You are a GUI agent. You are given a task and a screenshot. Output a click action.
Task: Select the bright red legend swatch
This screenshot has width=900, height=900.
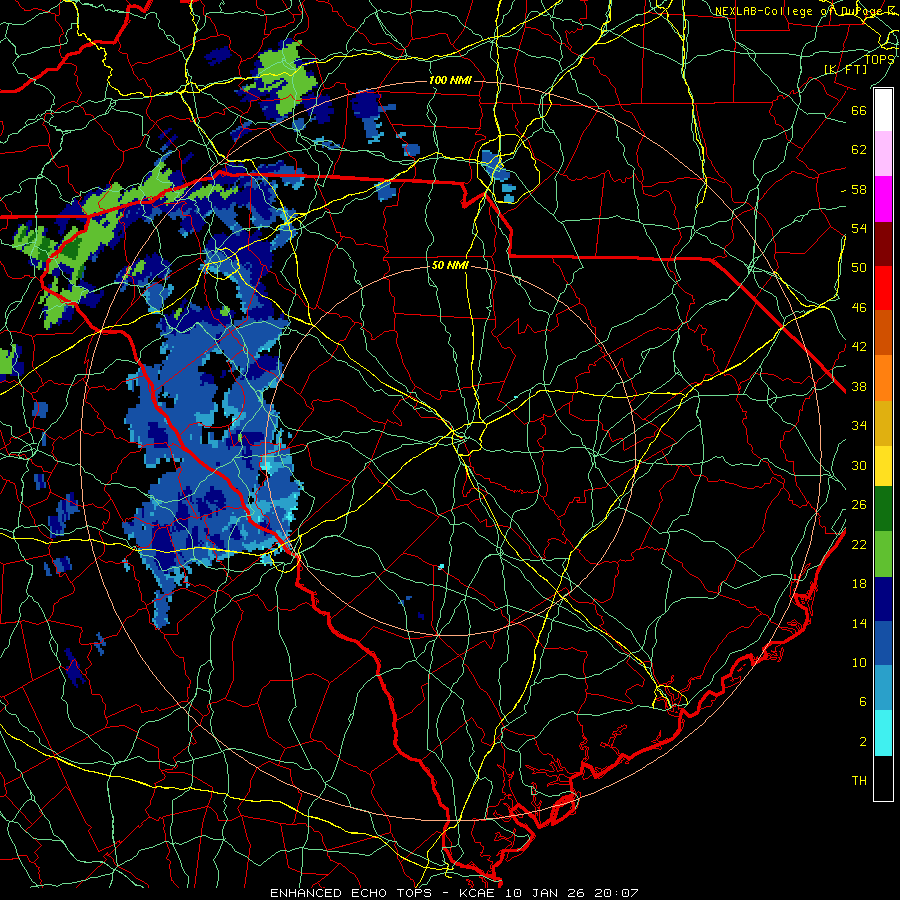click(883, 288)
